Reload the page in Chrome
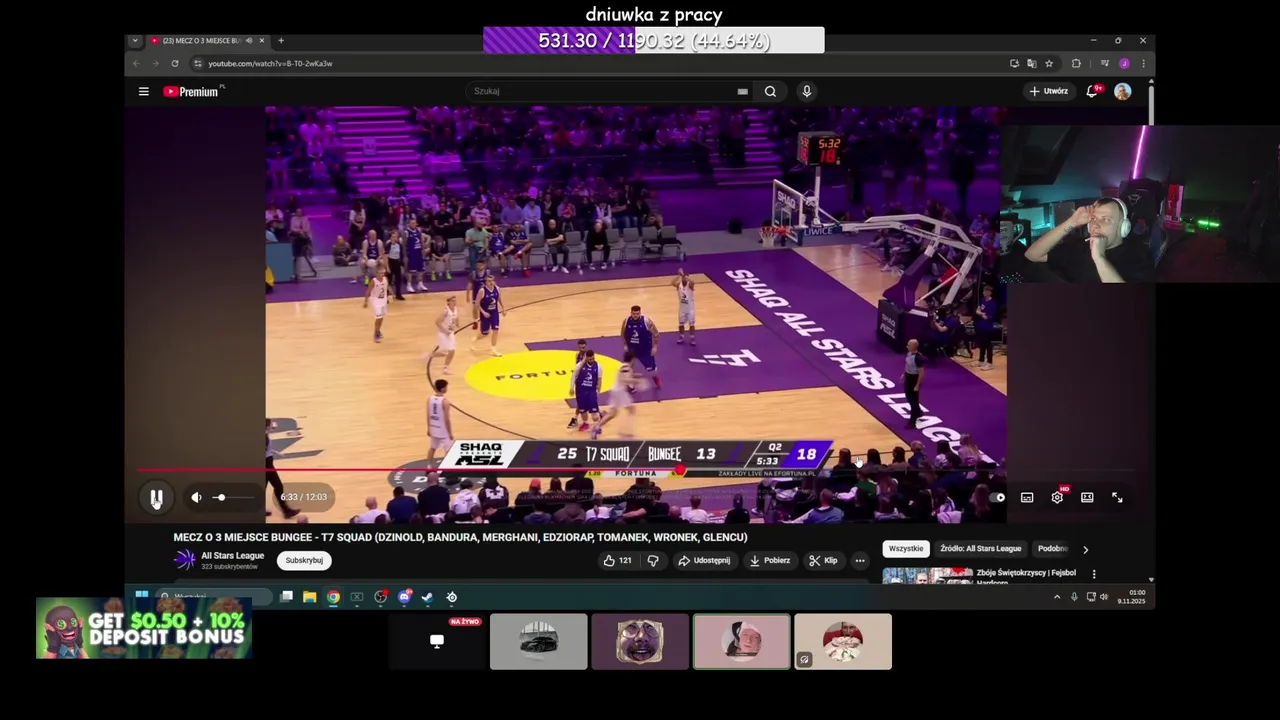 (x=175, y=63)
